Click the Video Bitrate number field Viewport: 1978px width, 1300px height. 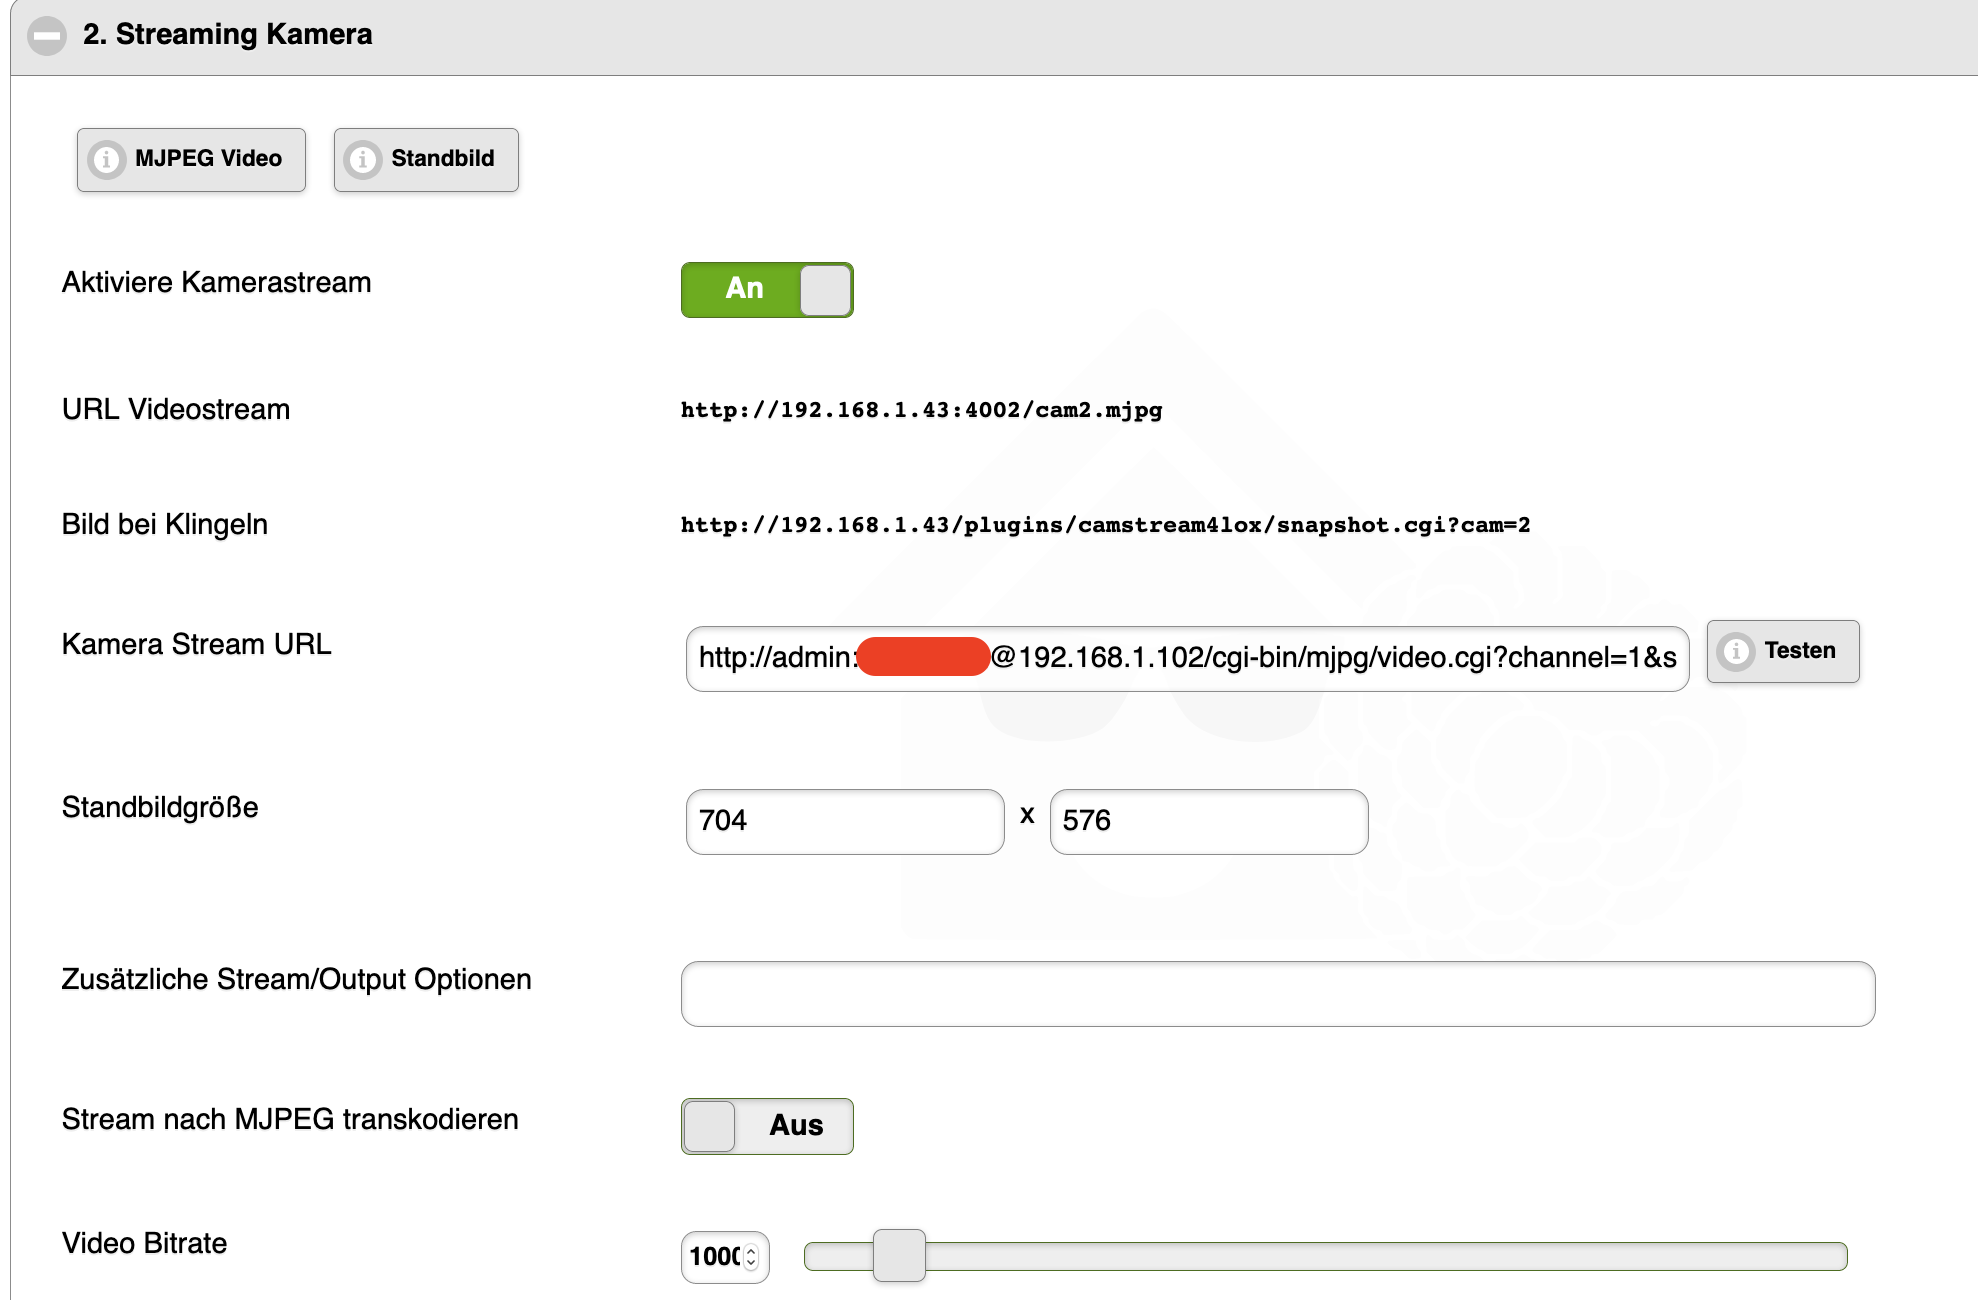(714, 1257)
